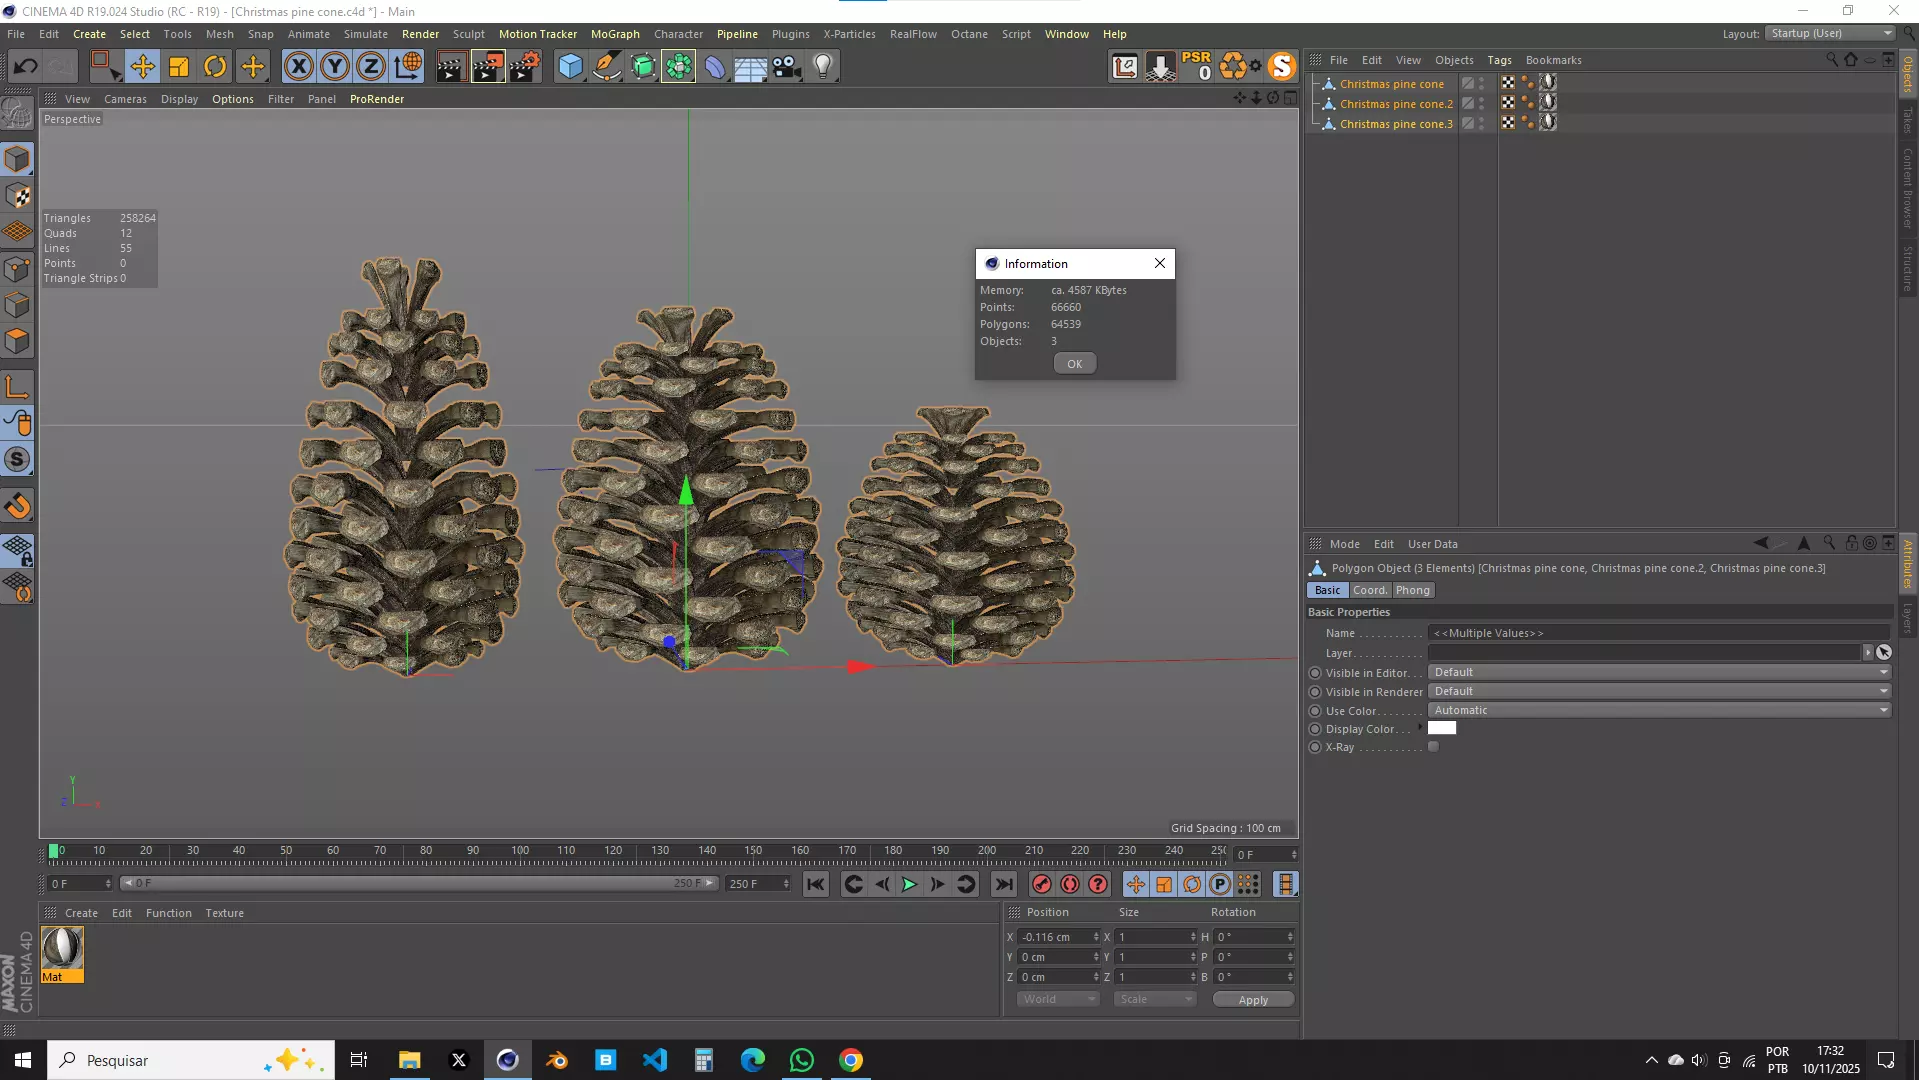The image size is (1919, 1080).
Task: Open the Simulate menu
Action: (x=366, y=34)
